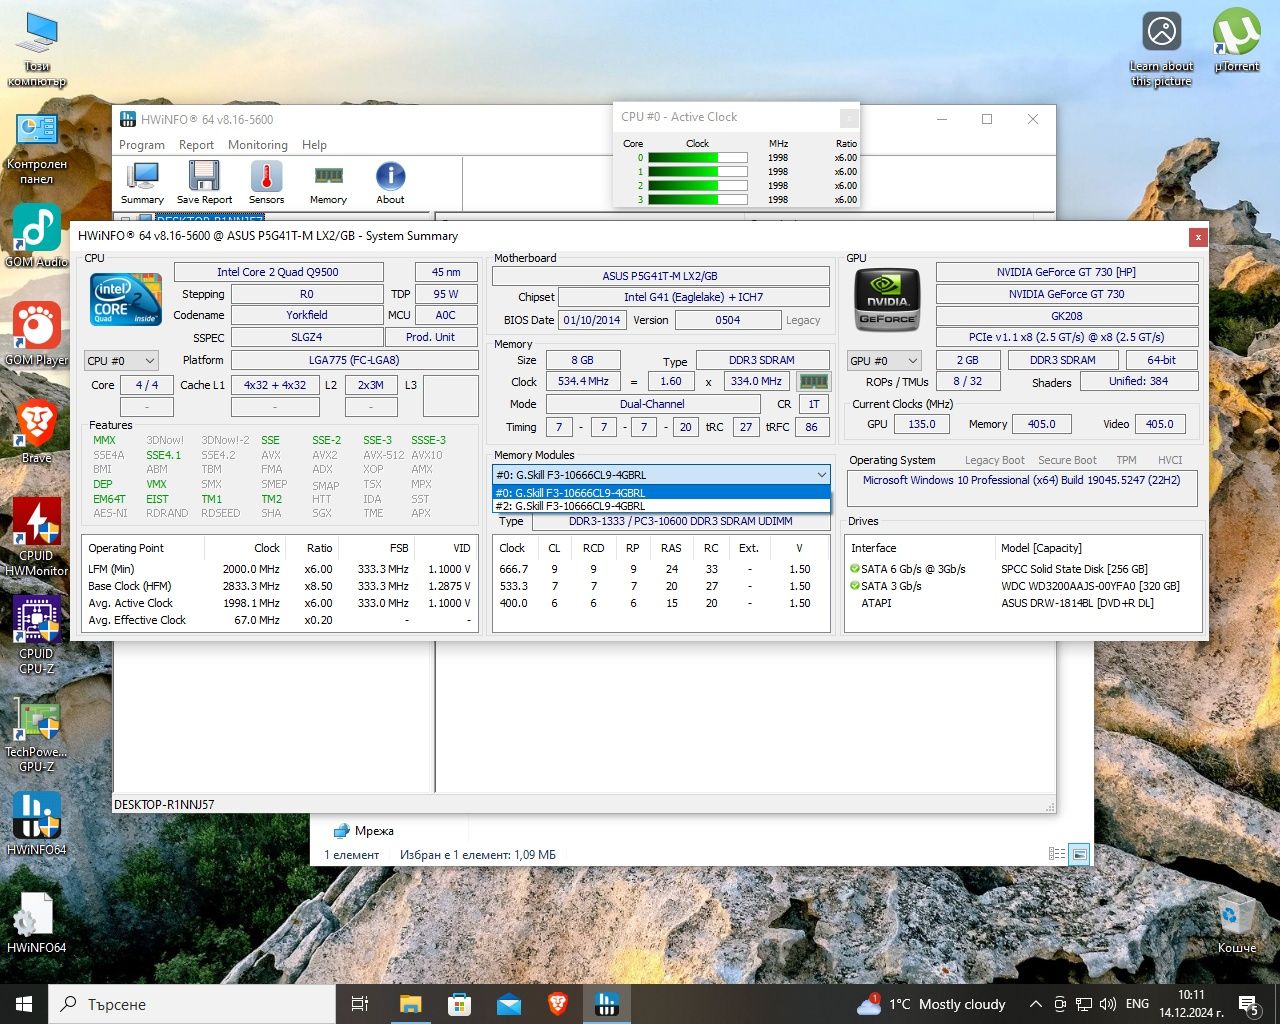Click HWiNFO icon in taskbar

pyautogui.click(x=607, y=1004)
